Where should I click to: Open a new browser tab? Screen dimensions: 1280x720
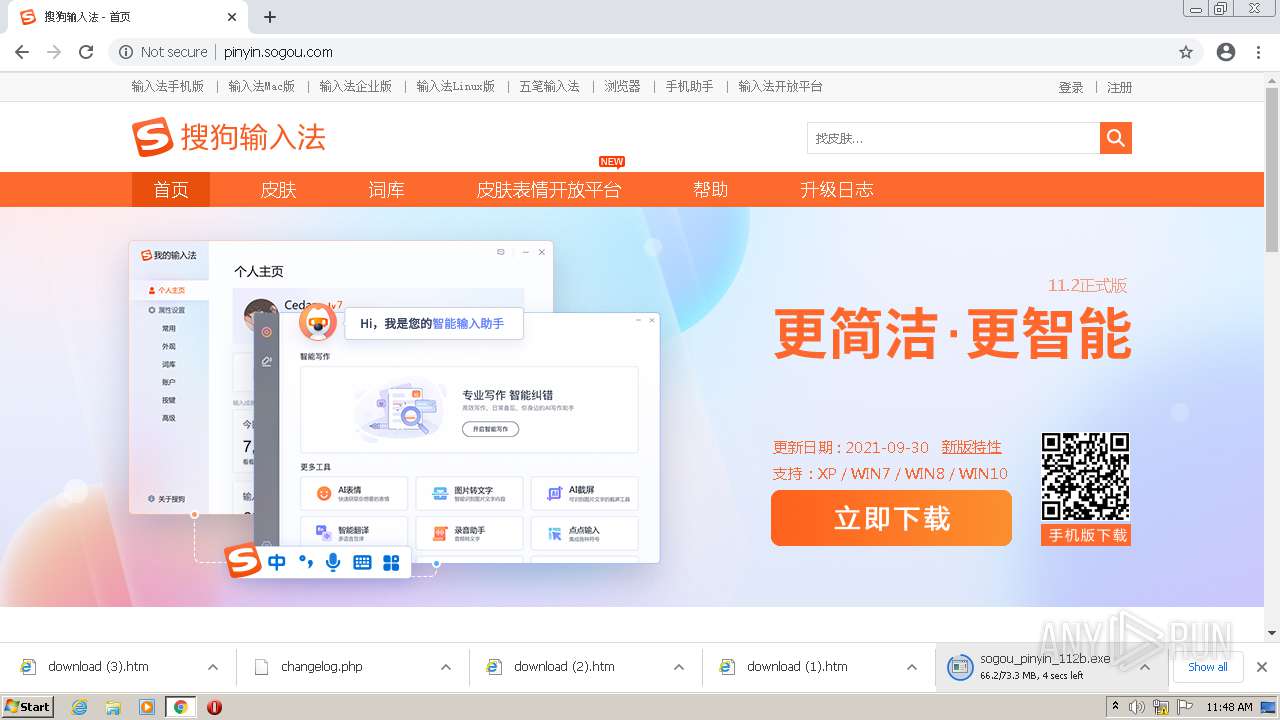tap(270, 17)
